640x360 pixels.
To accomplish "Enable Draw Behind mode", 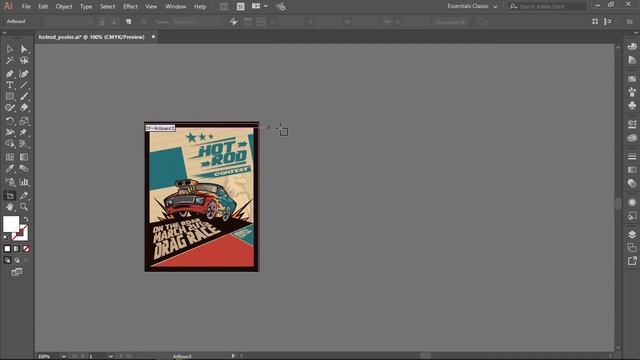I will pos(17,260).
